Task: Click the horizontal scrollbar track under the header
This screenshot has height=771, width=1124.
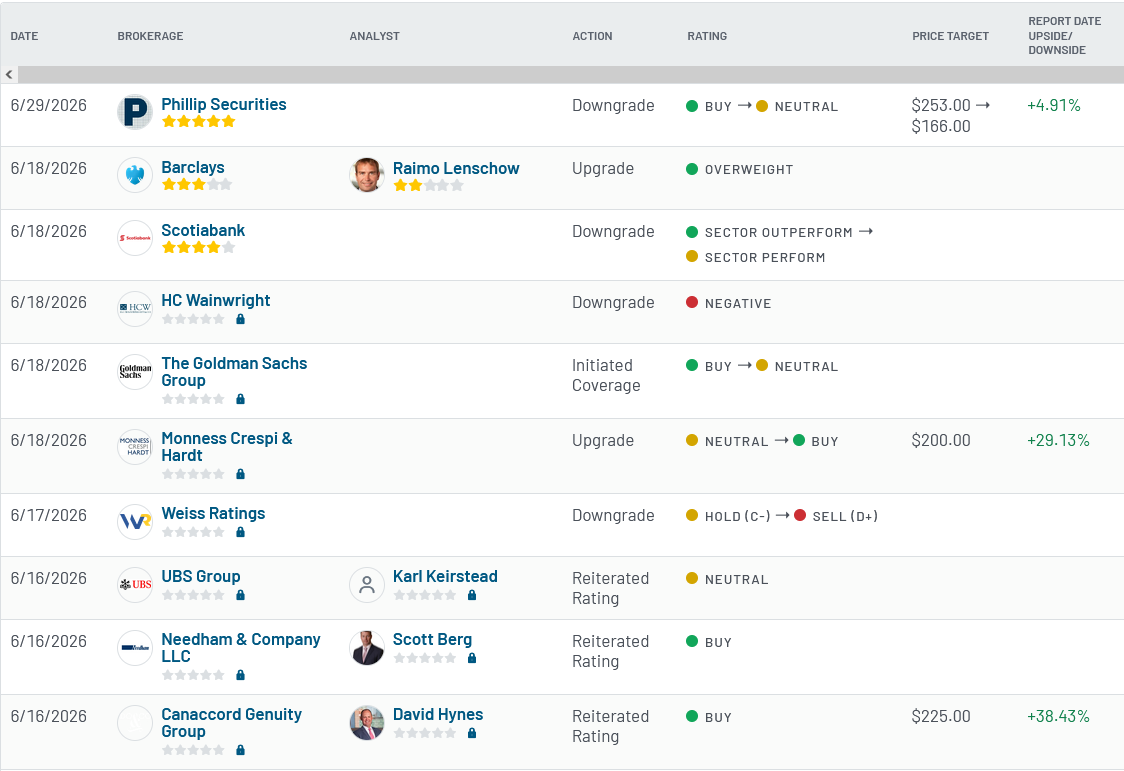Action: pyautogui.click(x=571, y=75)
